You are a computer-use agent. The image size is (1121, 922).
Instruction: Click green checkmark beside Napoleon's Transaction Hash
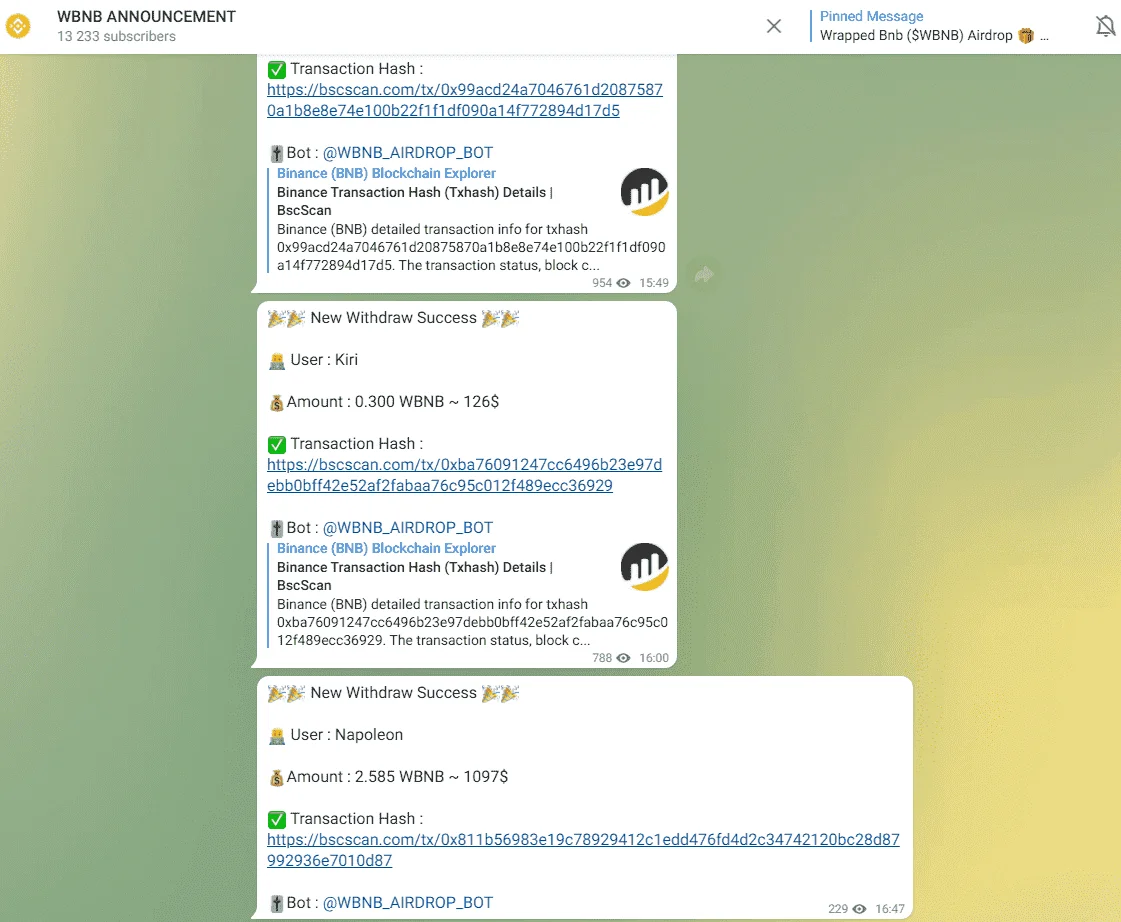277,820
